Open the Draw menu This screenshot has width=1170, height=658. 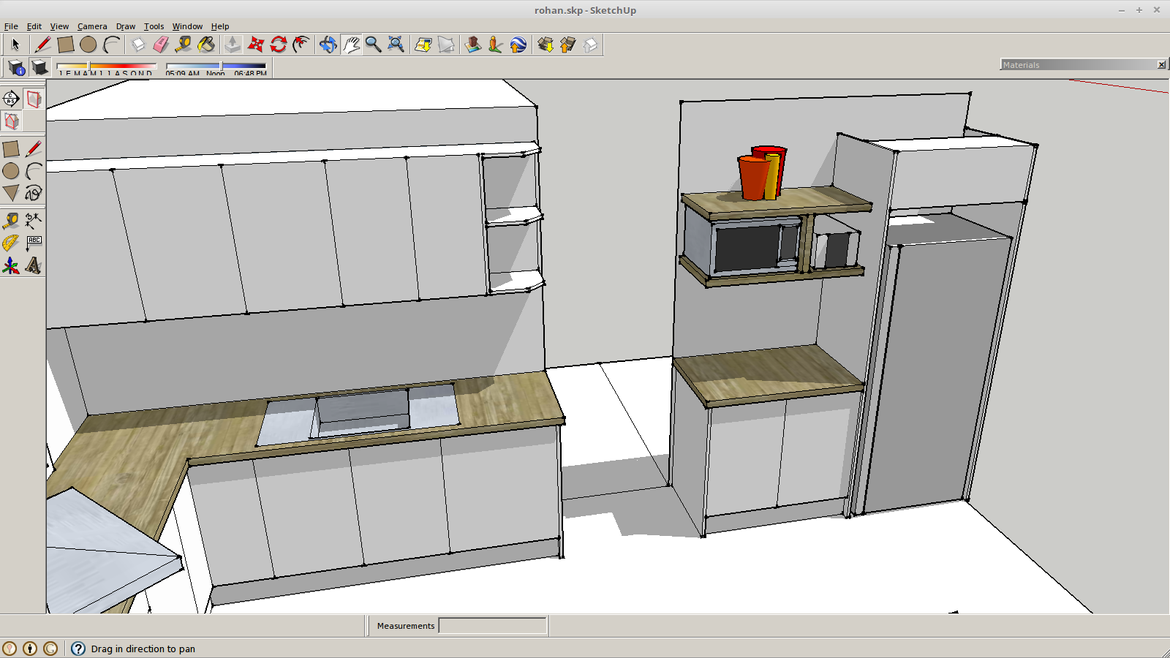tap(125, 26)
